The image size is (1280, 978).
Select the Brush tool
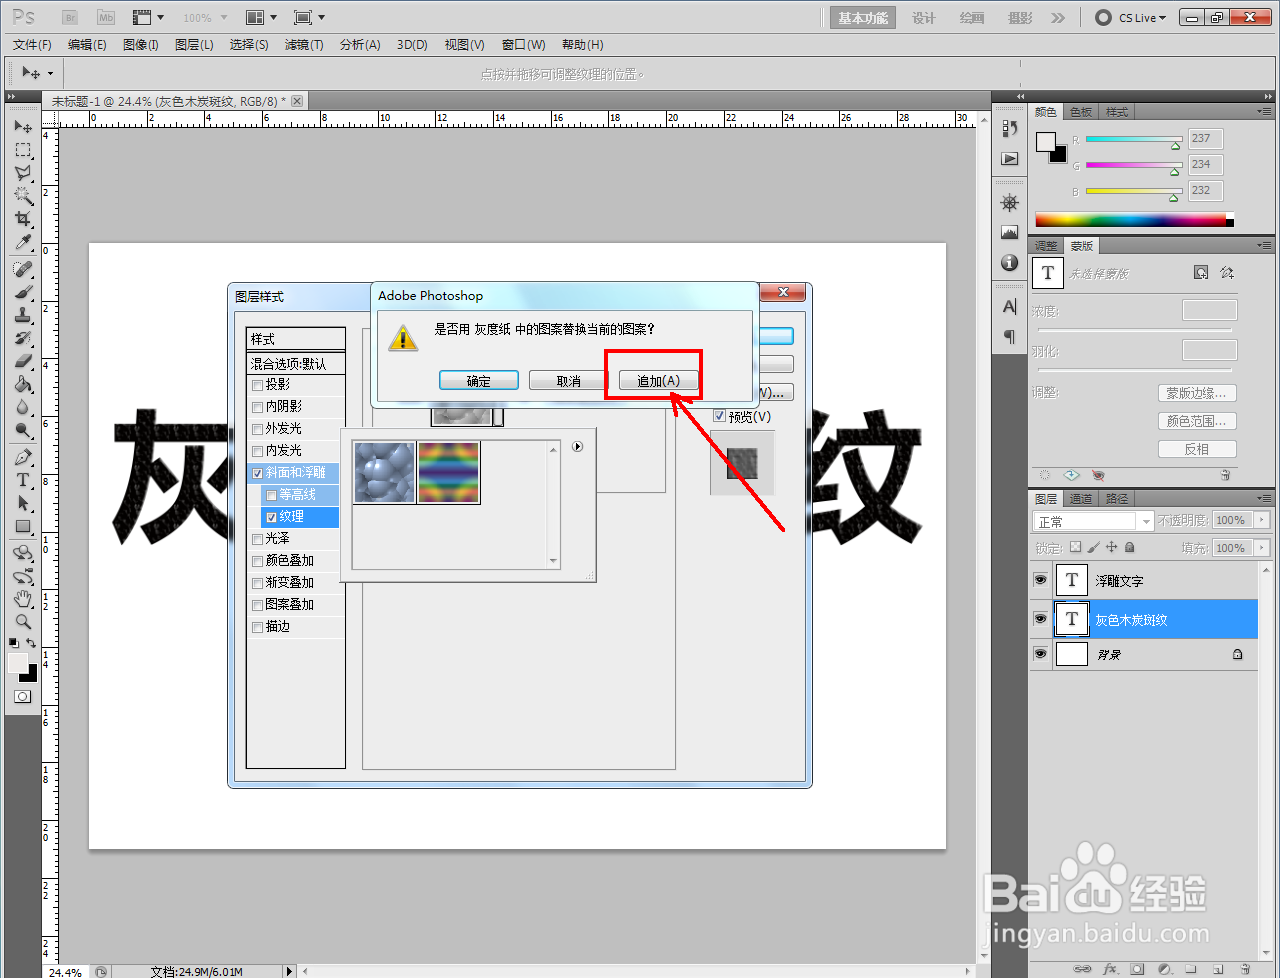coord(23,293)
